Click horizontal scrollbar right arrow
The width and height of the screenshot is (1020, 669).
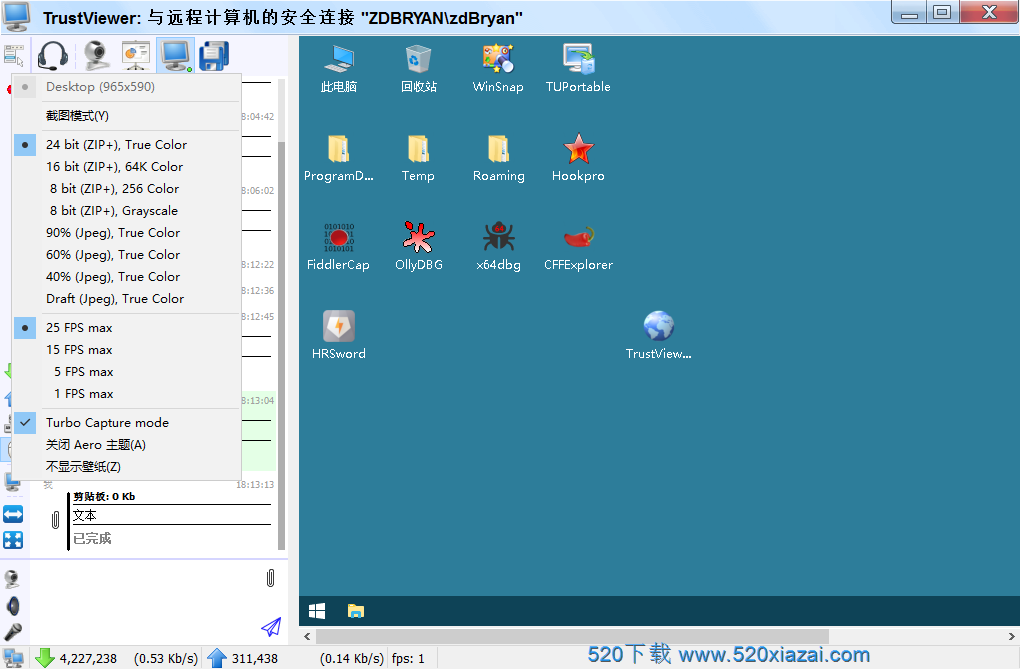pyautogui.click(x=1012, y=636)
